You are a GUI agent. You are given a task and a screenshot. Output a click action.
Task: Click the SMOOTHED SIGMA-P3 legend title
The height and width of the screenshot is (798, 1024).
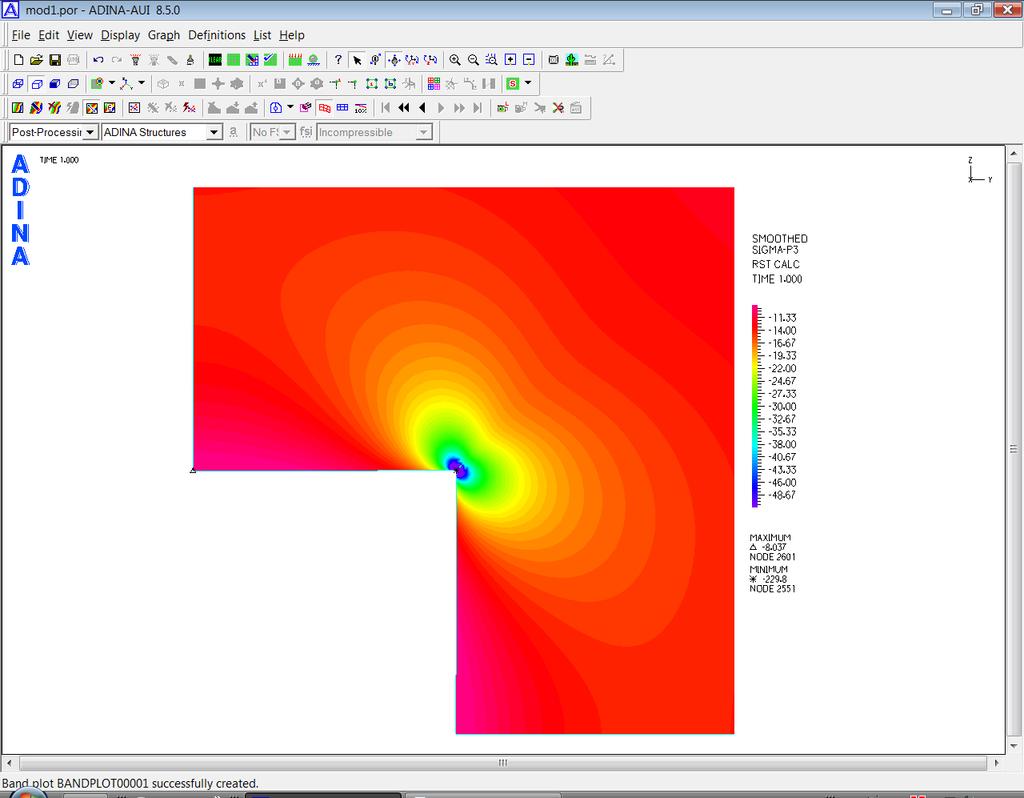pyautogui.click(x=779, y=244)
